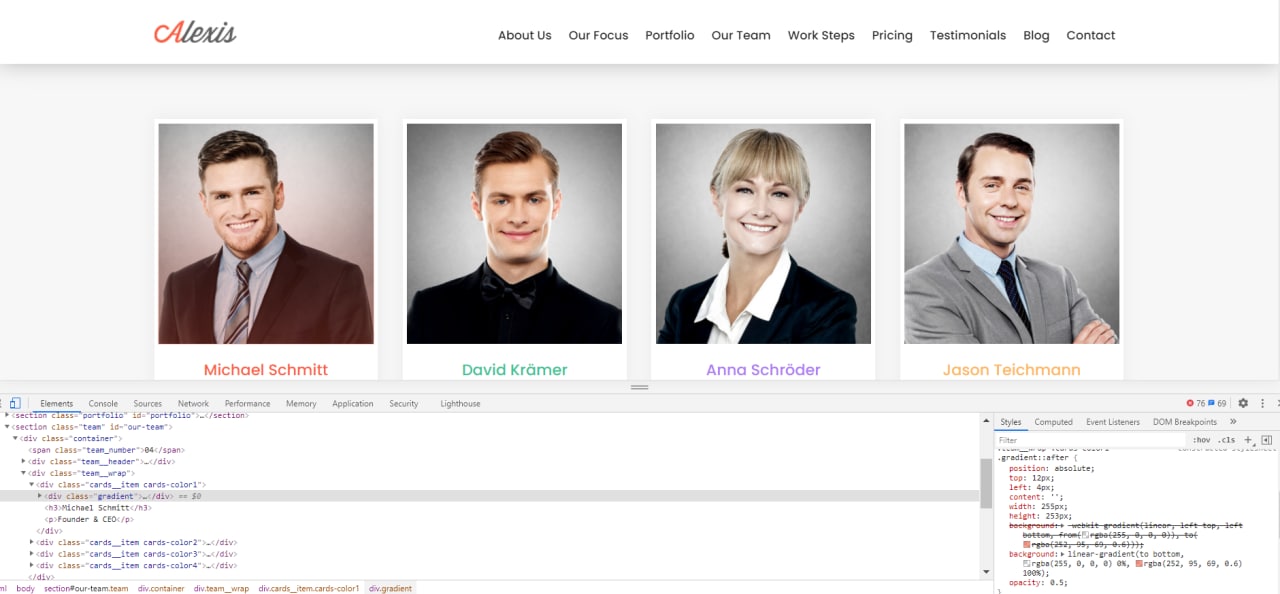Open the Portfolio nav link

pos(670,35)
